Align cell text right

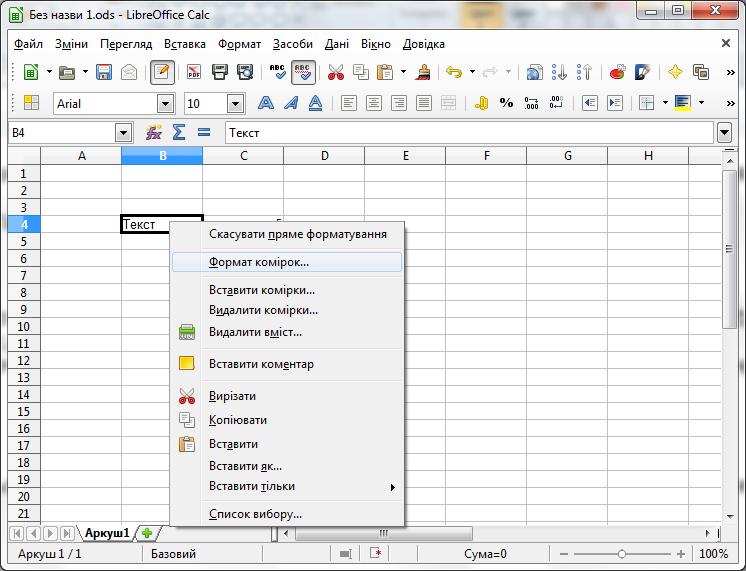399,103
